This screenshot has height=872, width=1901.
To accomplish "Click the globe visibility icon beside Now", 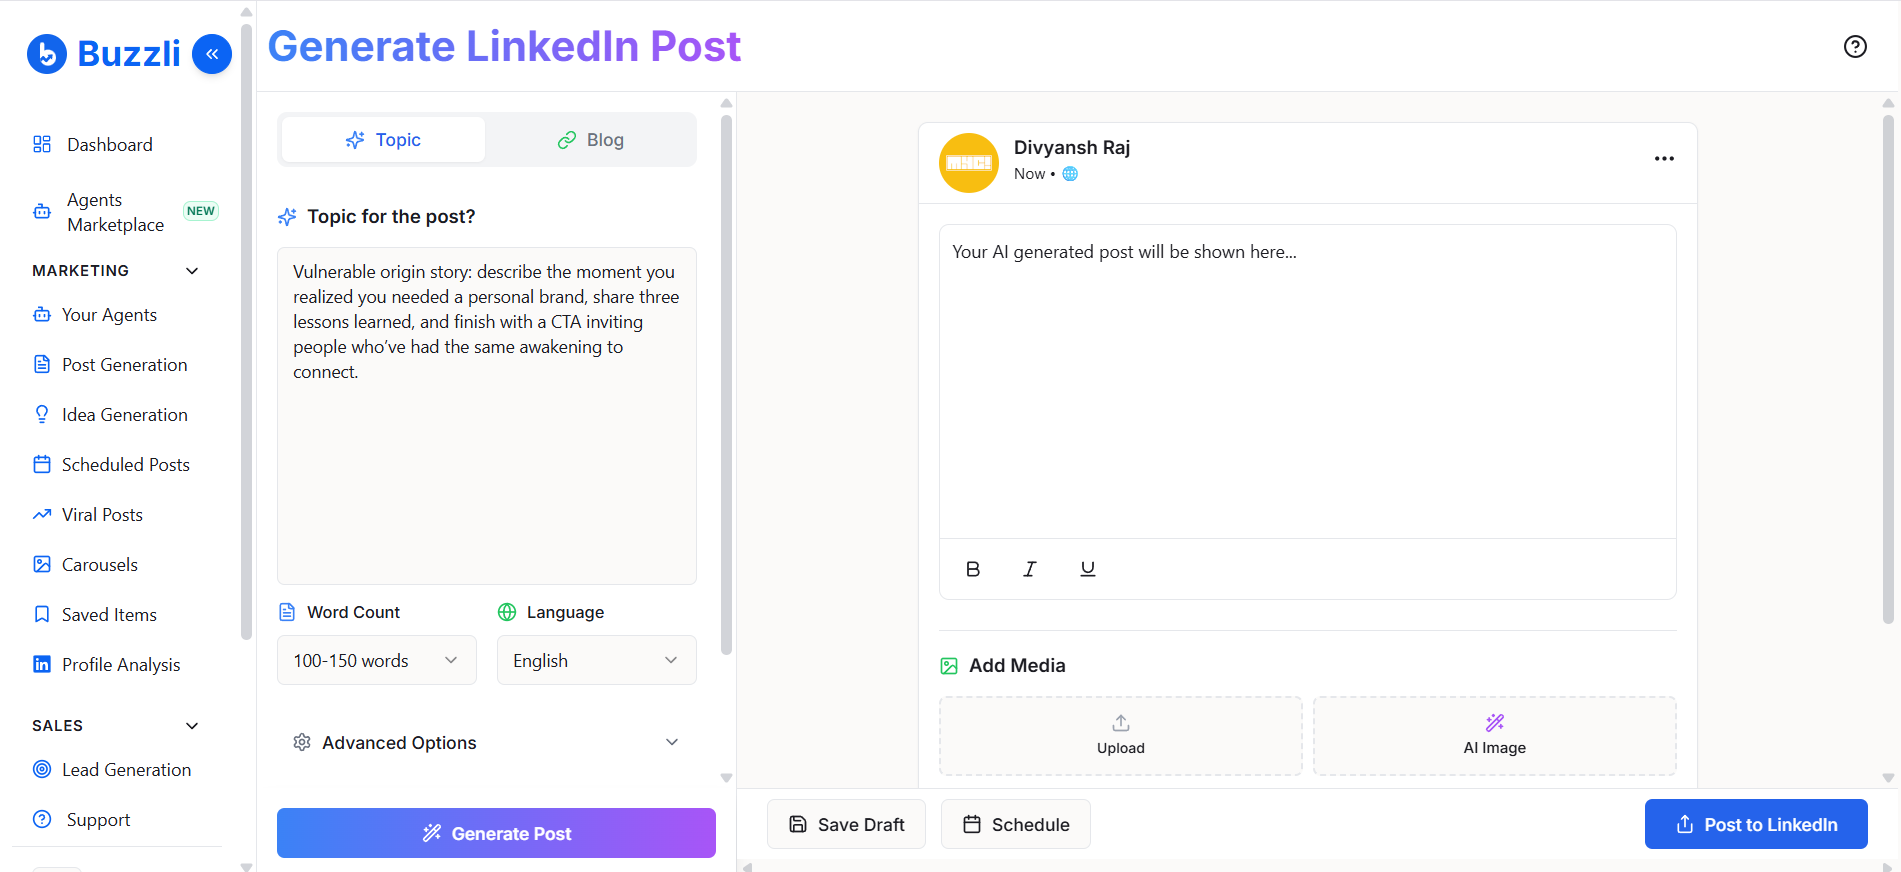I will [x=1070, y=174].
